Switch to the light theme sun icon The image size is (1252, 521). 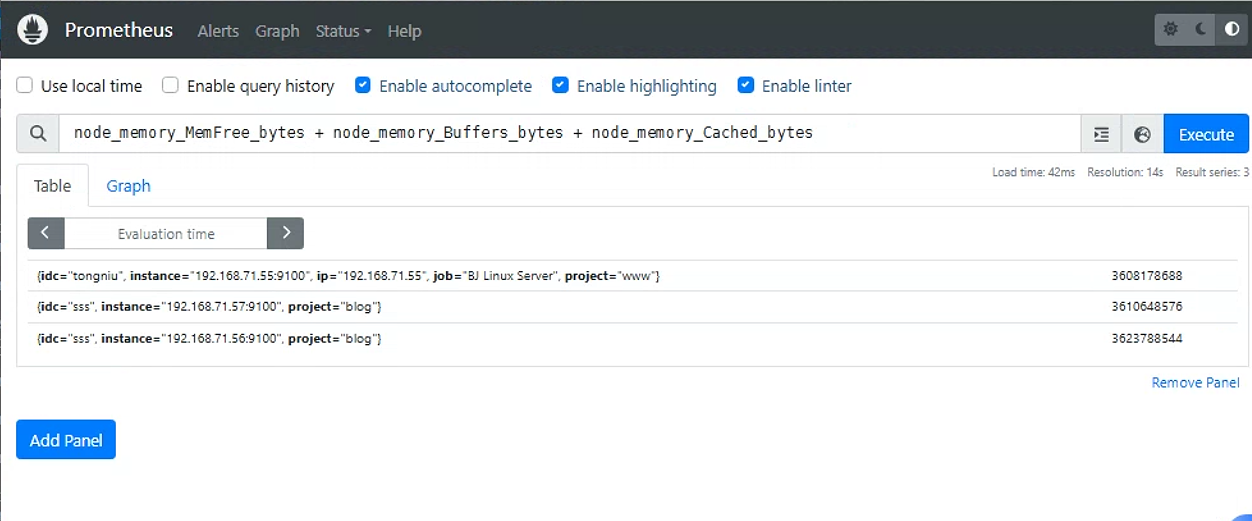point(1171,30)
